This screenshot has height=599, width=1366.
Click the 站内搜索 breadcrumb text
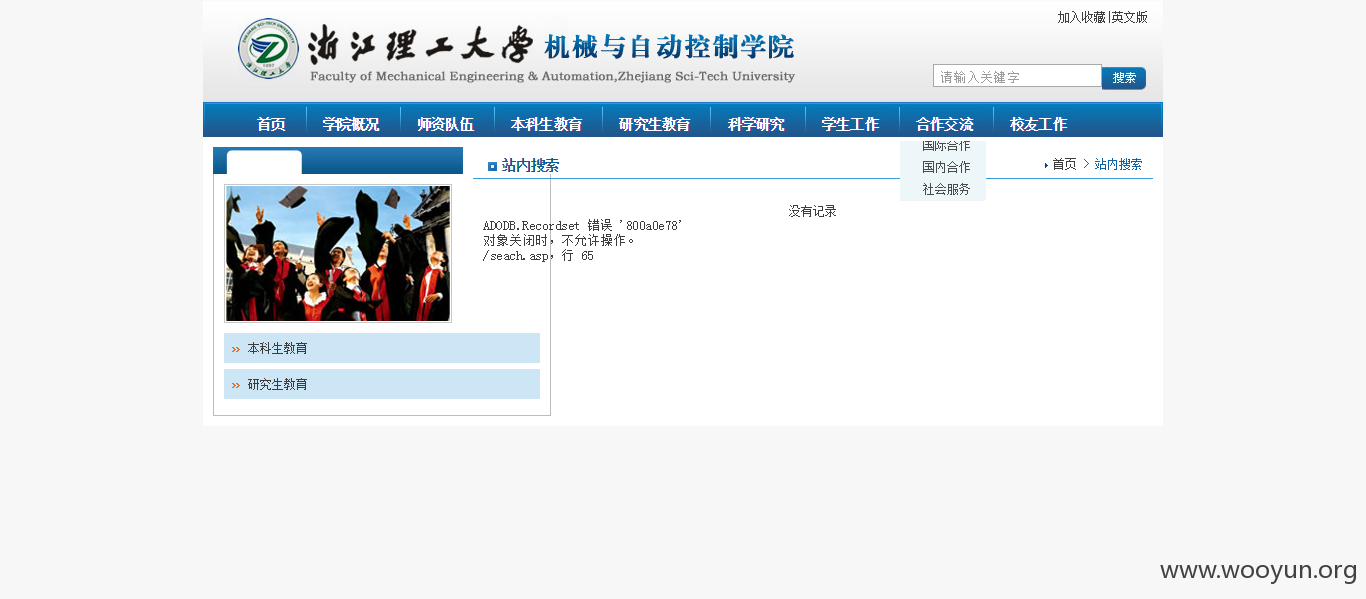[x=1118, y=164]
